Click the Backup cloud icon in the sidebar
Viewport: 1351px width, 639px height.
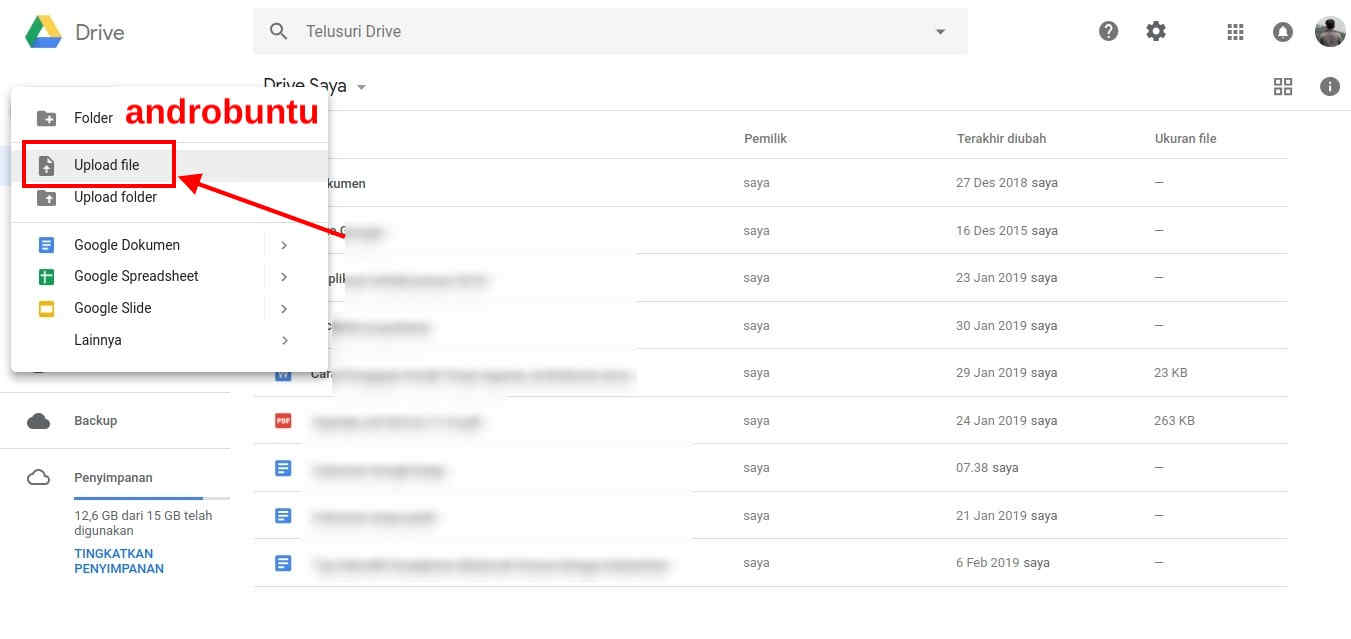click(x=38, y=420)
